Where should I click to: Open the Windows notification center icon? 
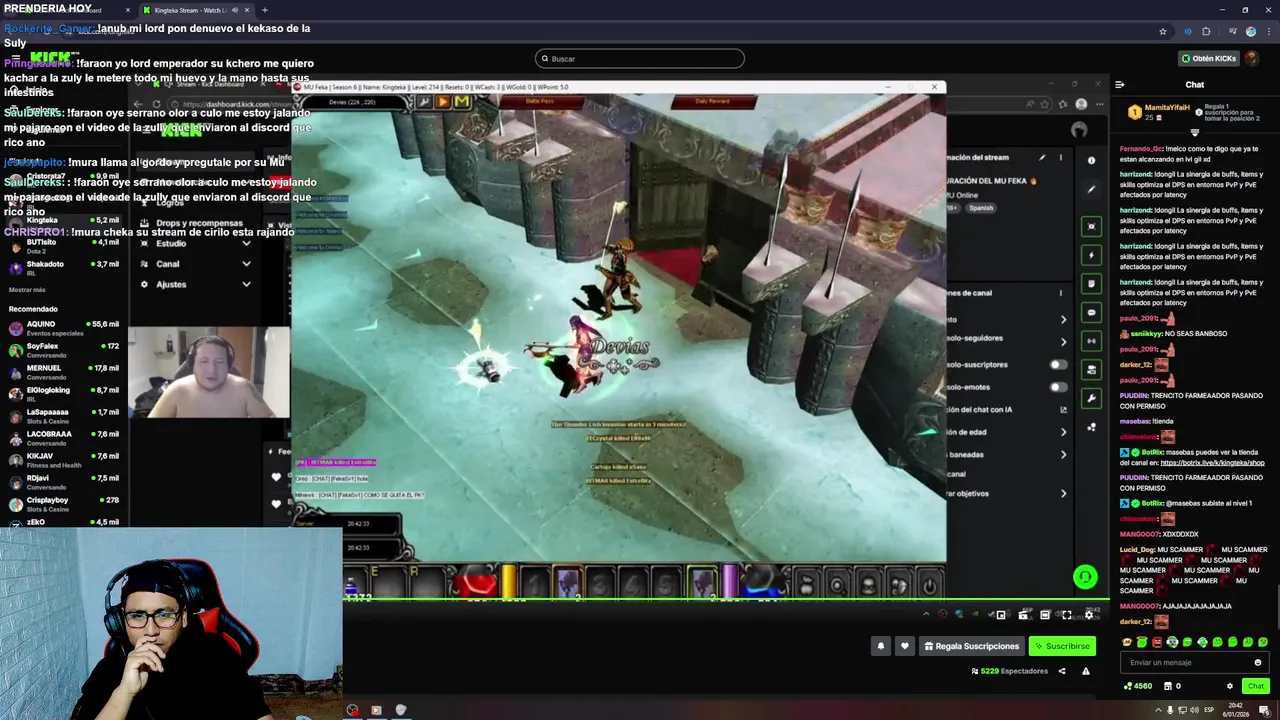coord(1264,710)
